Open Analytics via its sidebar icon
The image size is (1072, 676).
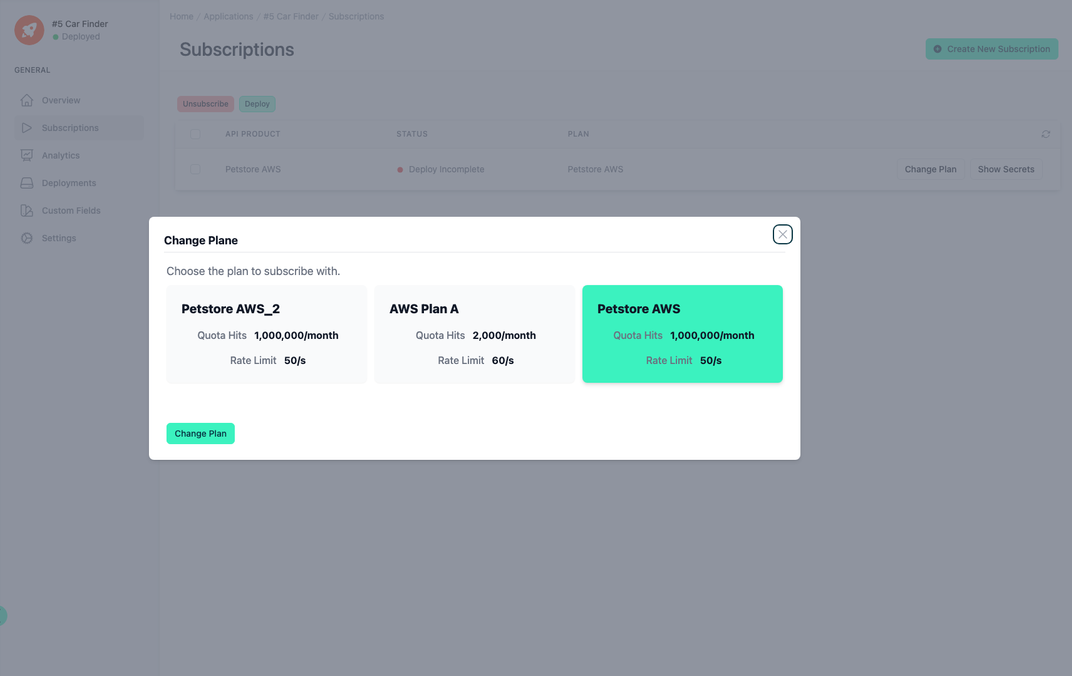tap(27, 155)
